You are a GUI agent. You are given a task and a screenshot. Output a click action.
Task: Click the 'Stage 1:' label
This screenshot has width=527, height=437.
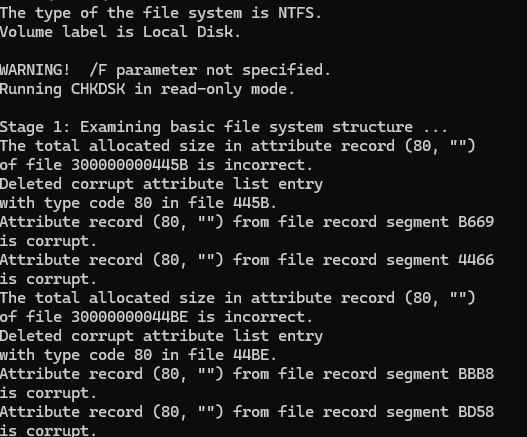pyautogui.click(x=35, y=127)
